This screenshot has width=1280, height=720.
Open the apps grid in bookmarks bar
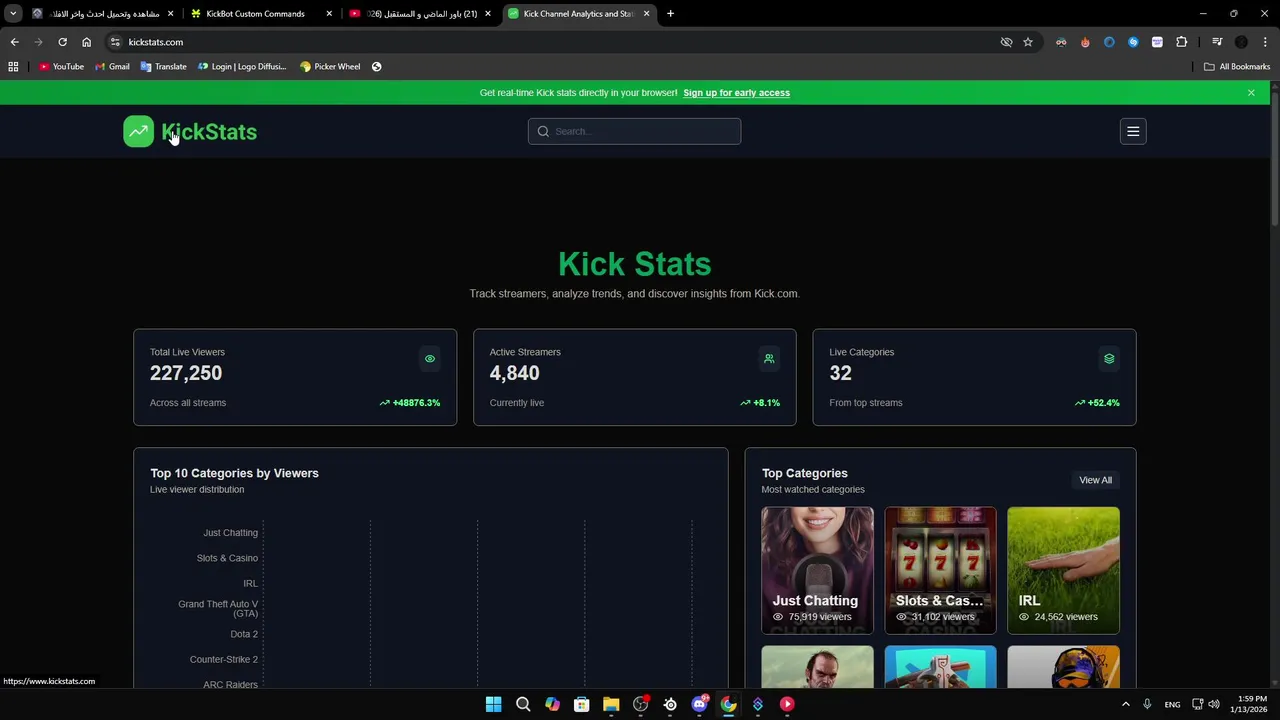click(13, 67)
